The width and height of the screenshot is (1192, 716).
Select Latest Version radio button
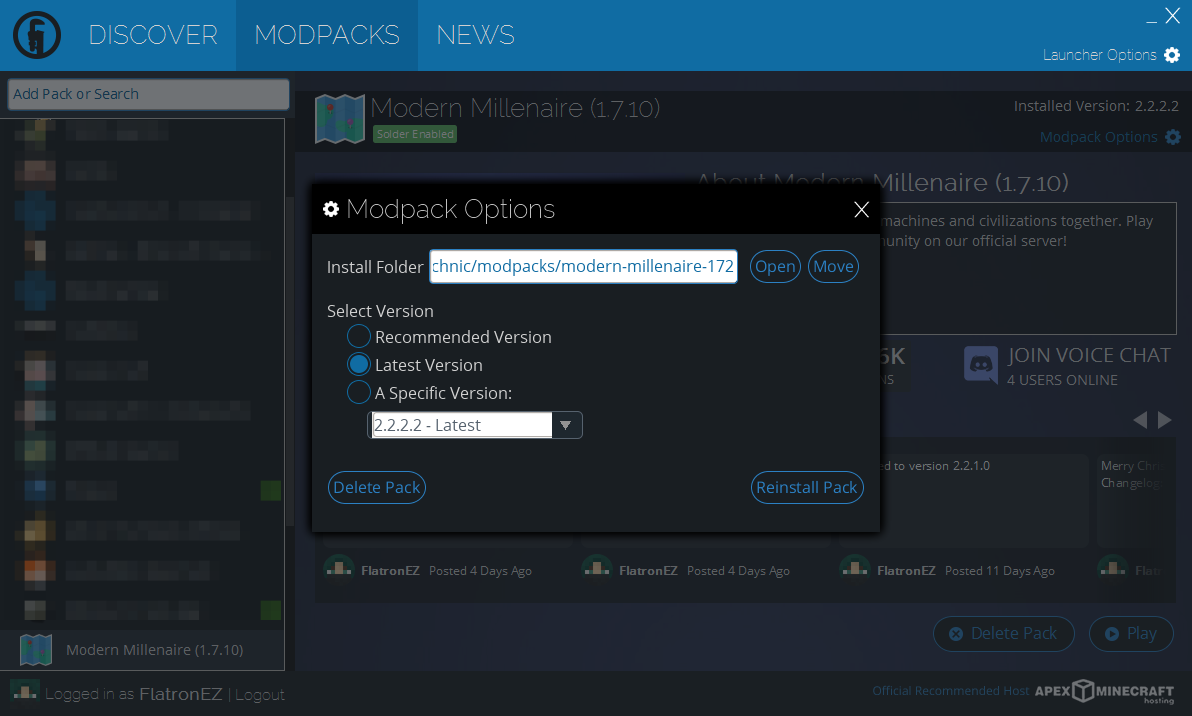359,365
